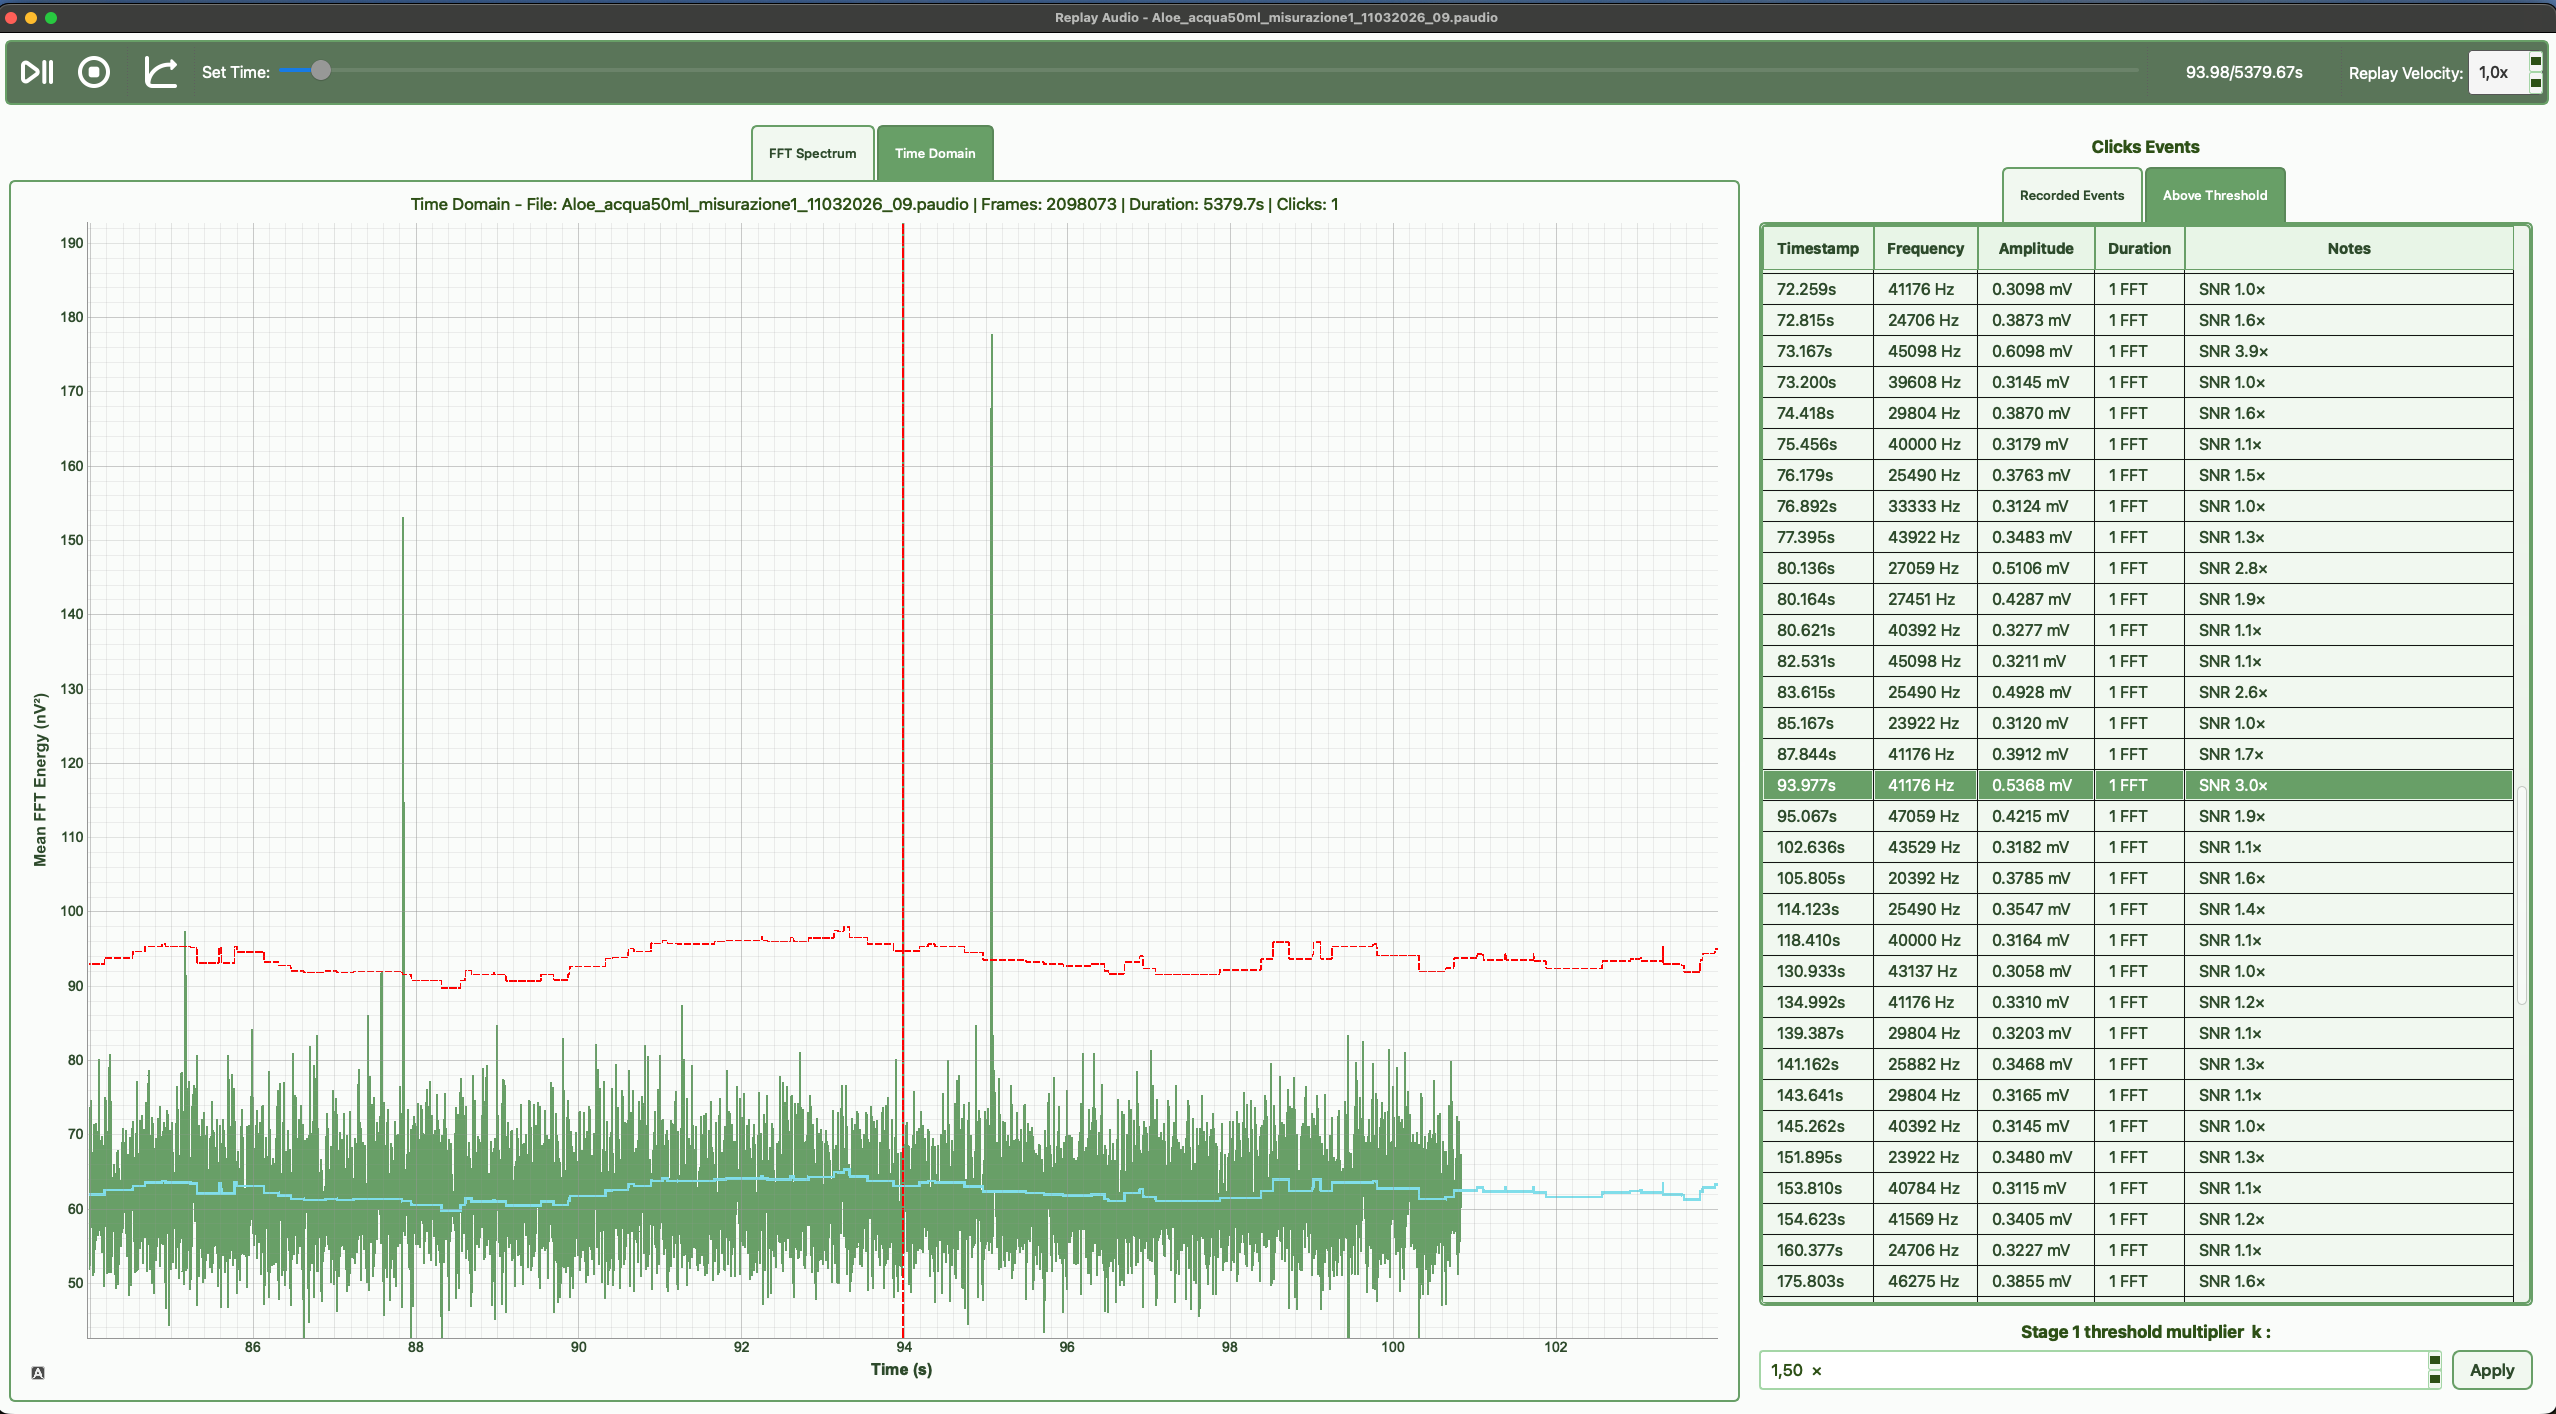Select the 73.167s event with SNR 3.9×
Image resolution: width=2556 pixels, height=1414 pixels.
coord(2137,351)
